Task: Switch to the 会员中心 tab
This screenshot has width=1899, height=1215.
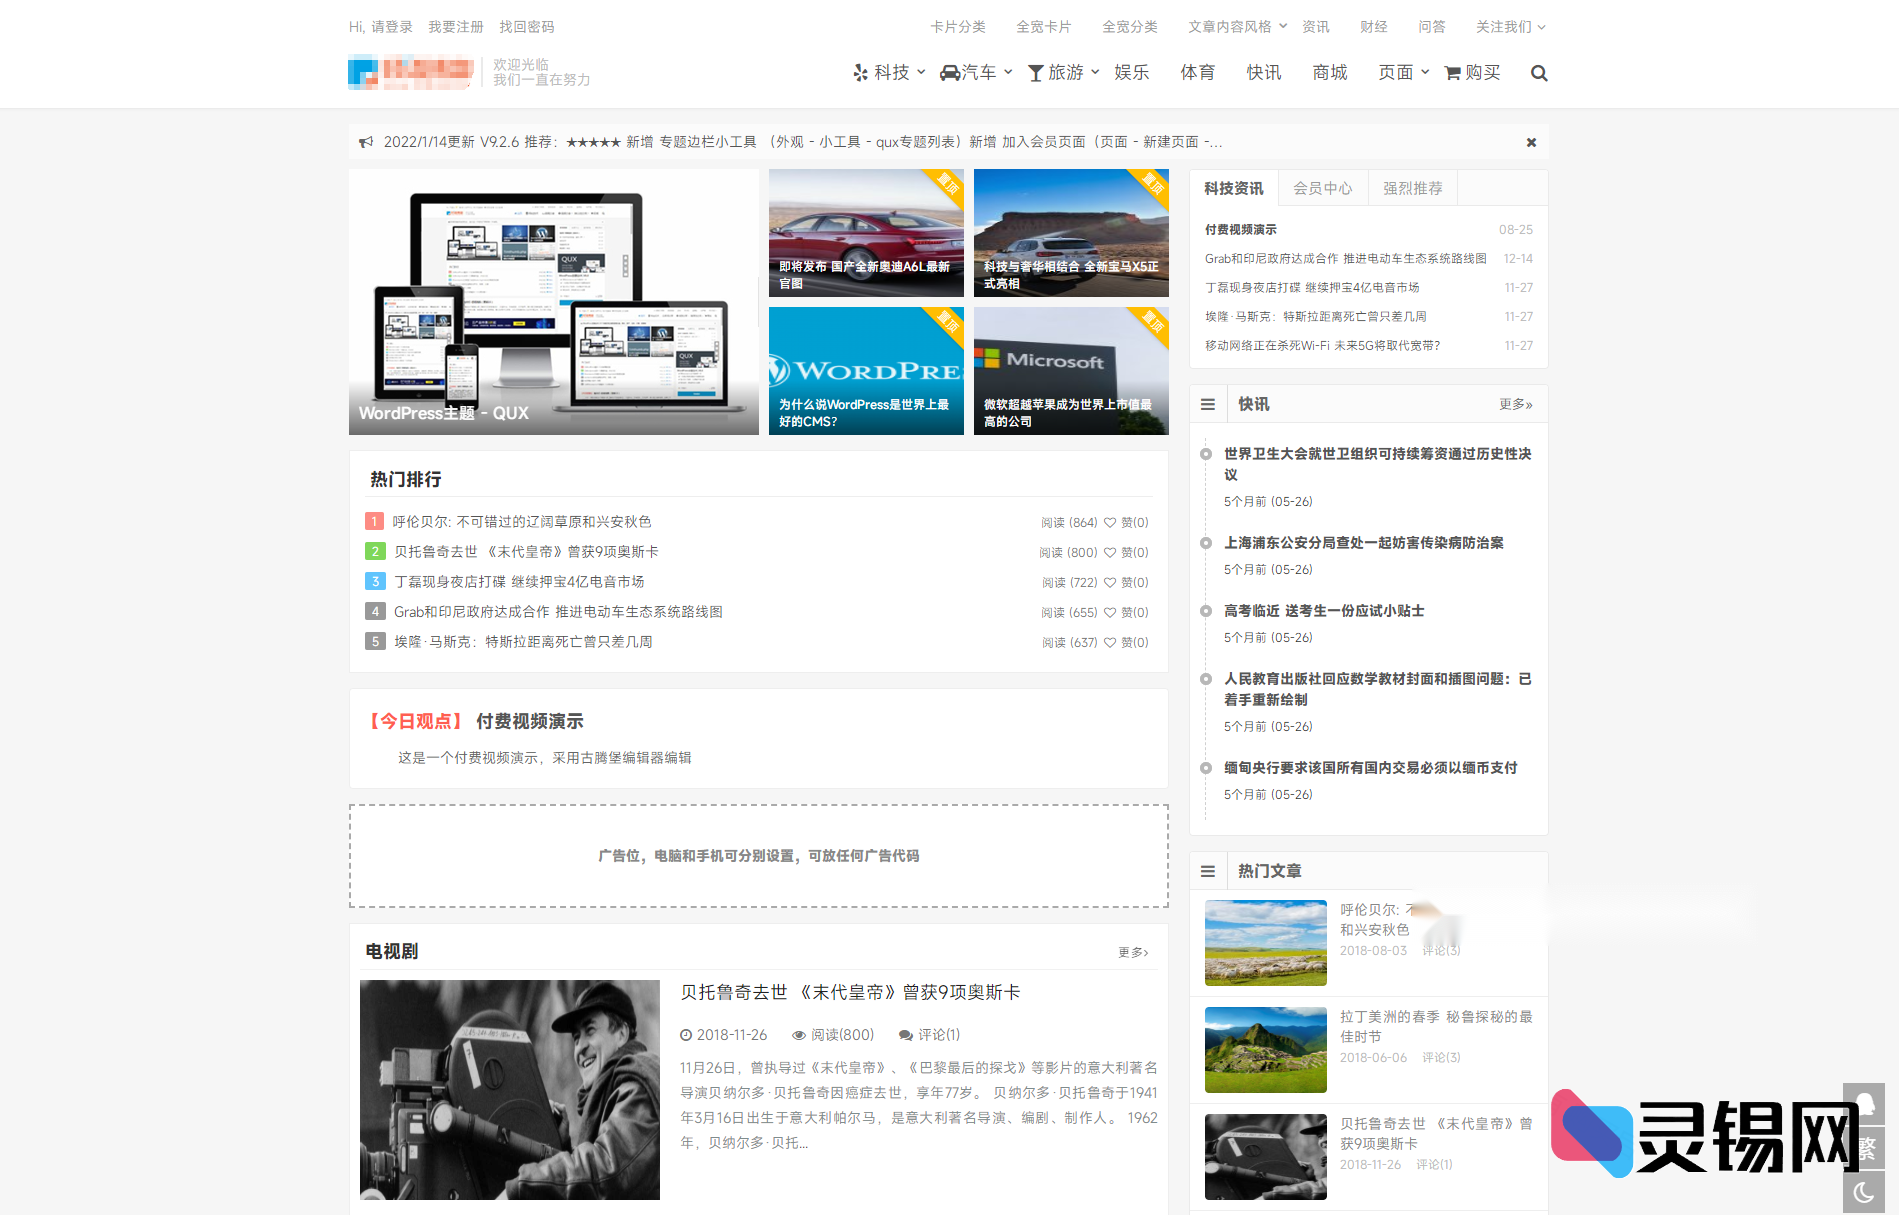Action: pyautogui.click(x=1322, y=188)
